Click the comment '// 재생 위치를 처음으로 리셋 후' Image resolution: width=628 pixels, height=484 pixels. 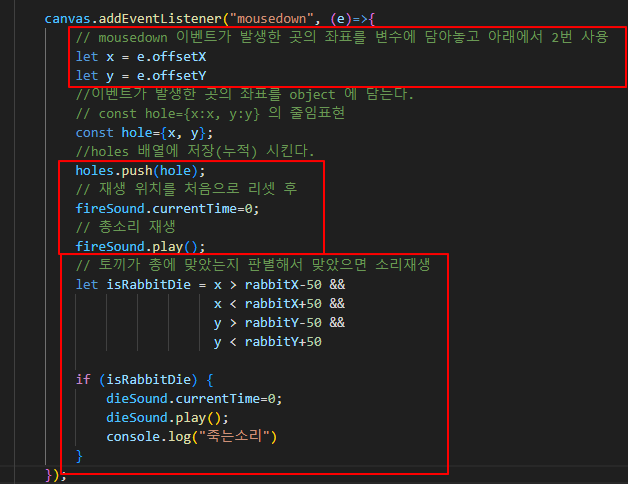[186, 189]
